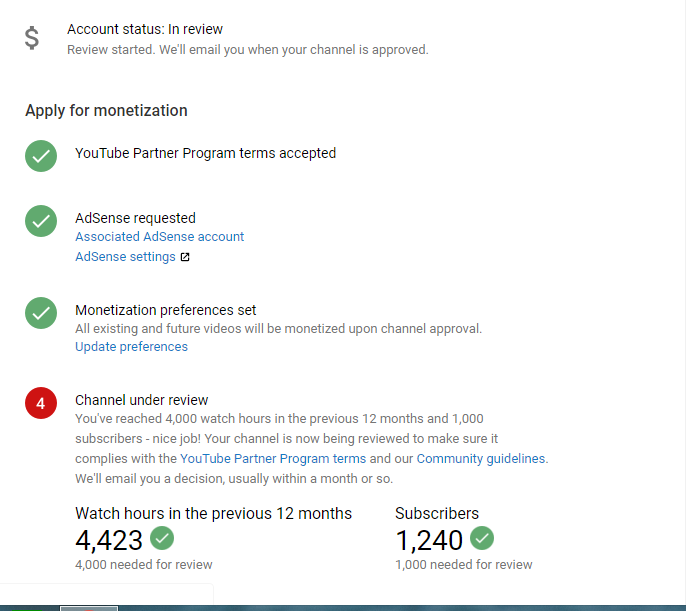Click the '1,000 needed for review' text

[x=463, y=565]
